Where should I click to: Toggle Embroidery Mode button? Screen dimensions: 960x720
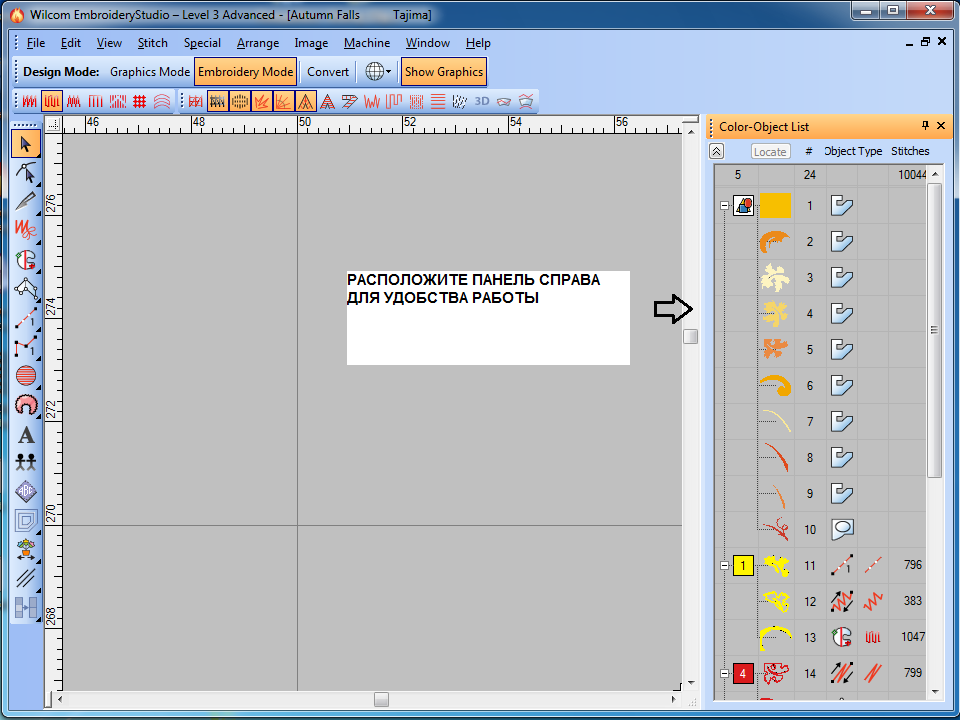(x=246, y=72)
